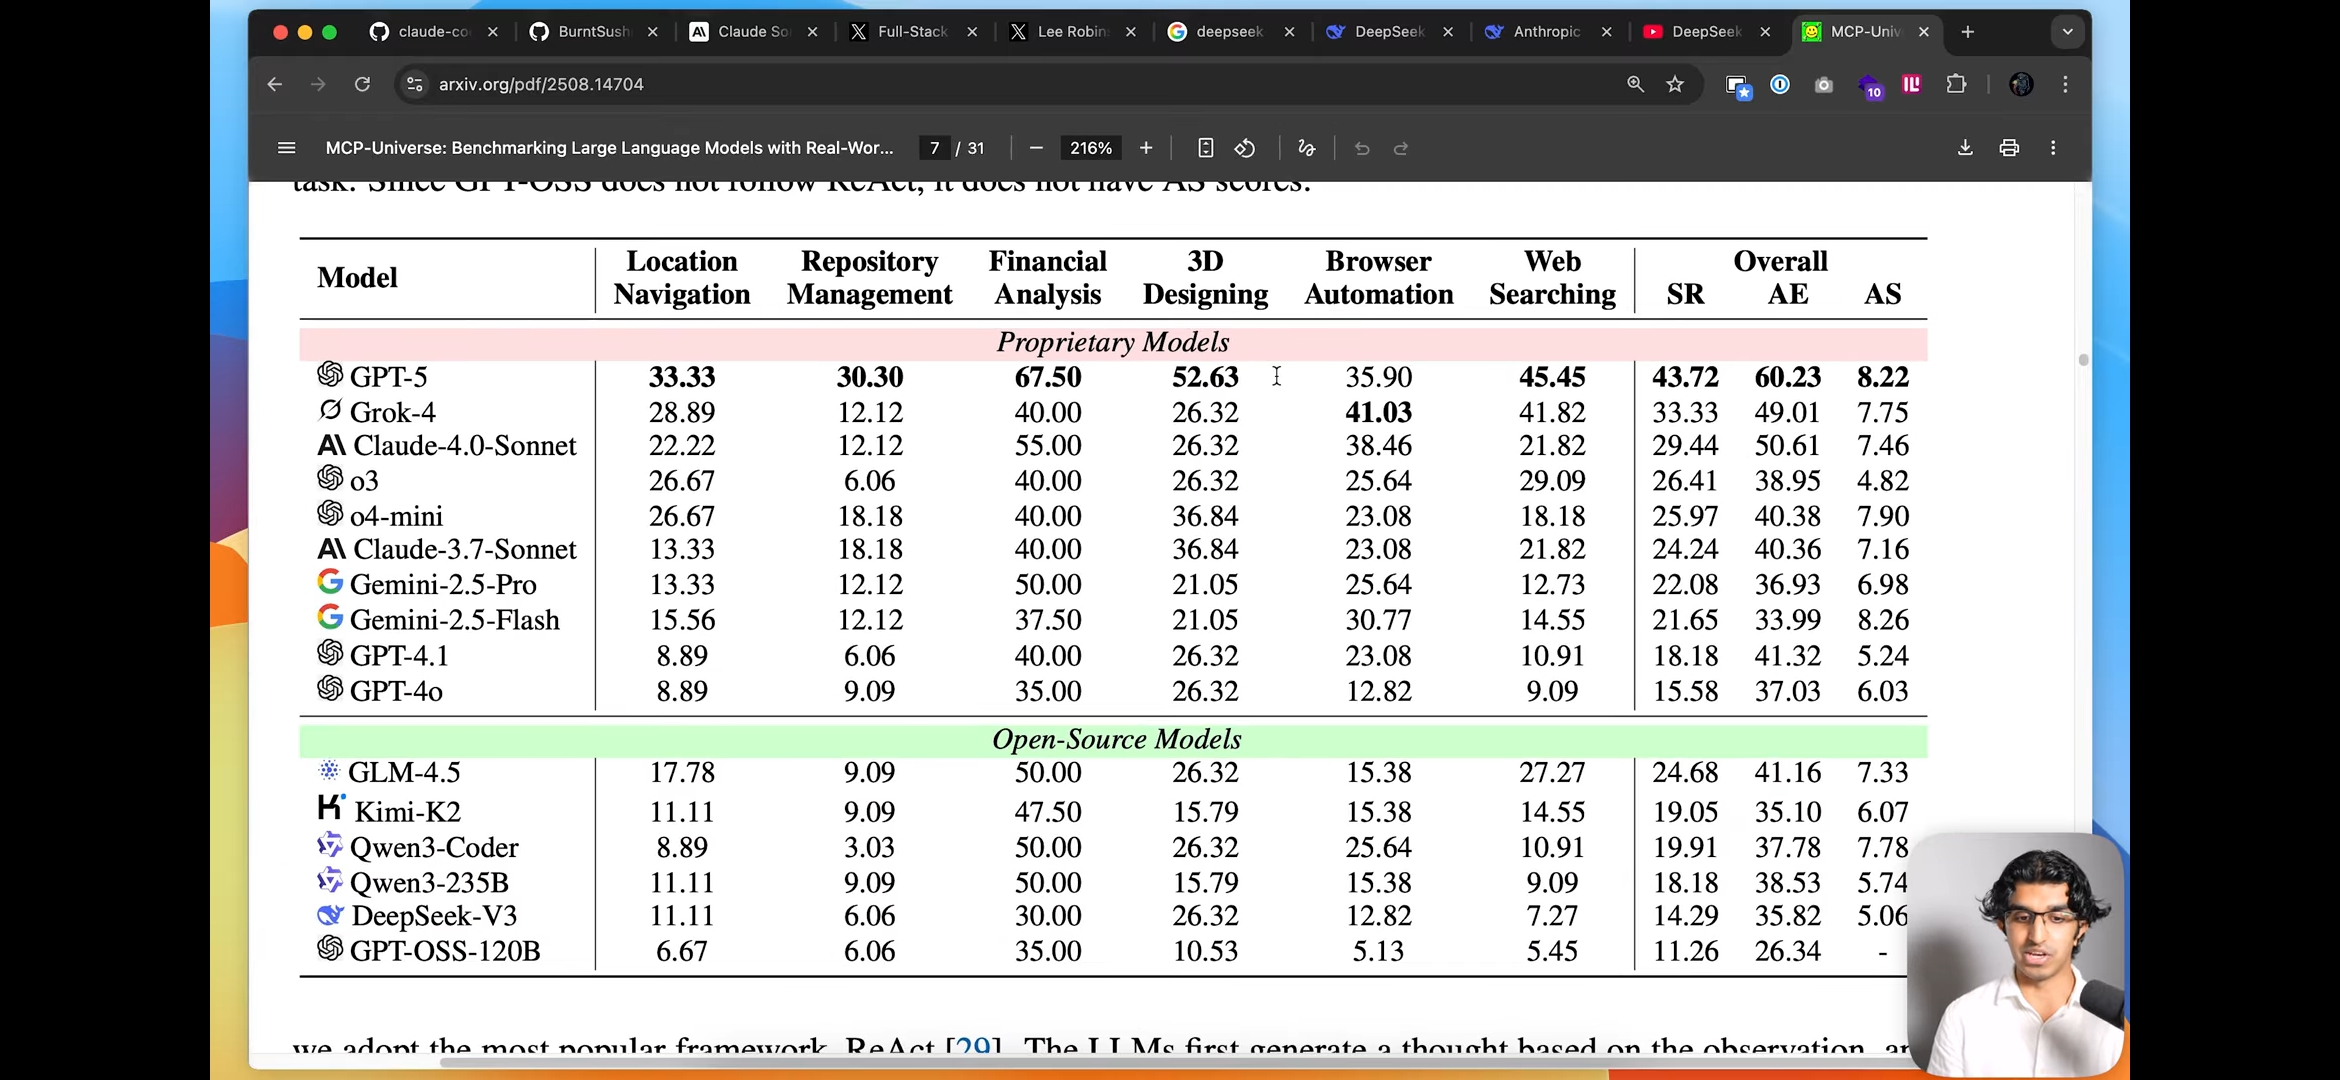Click the Grok-4 model name
2340x1080 pixels.
392,412
